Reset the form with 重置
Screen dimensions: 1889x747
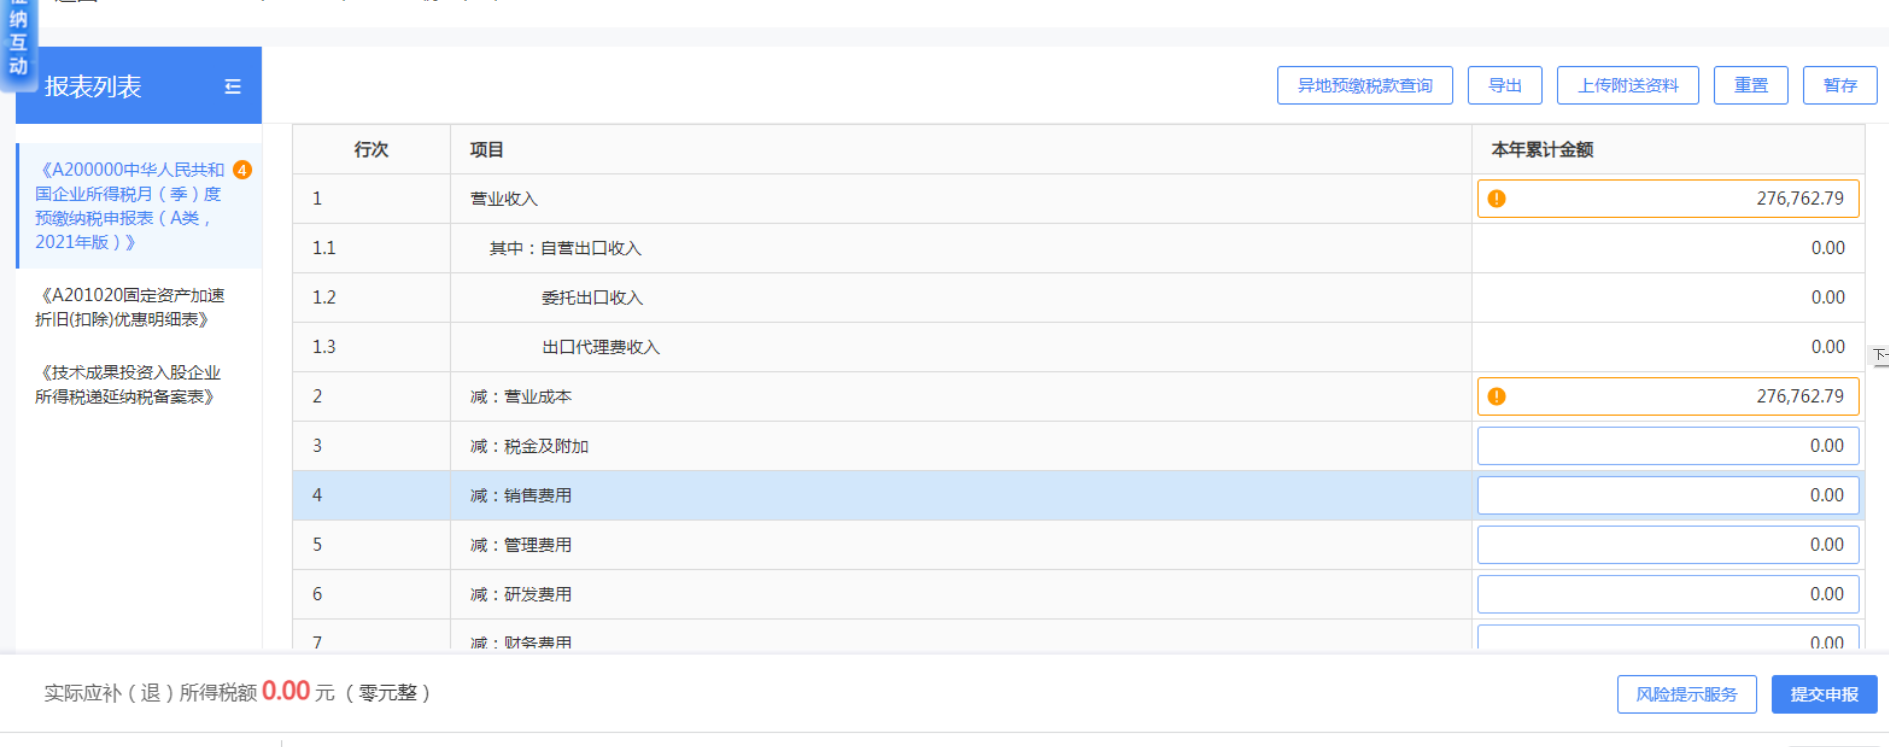[x=1750, y=86]
